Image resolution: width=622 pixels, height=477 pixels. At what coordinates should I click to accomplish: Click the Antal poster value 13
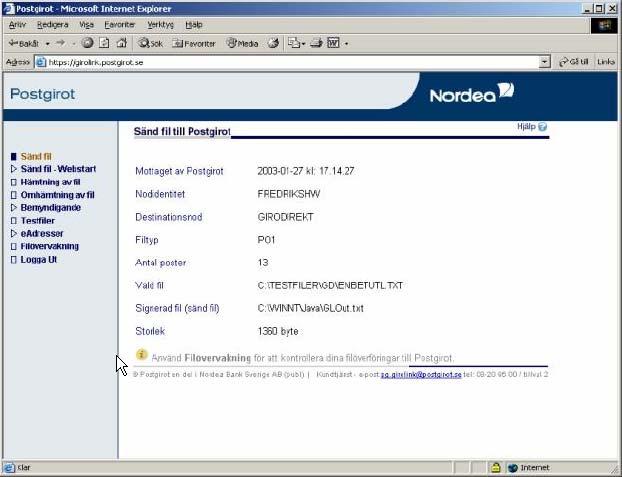[x=263, y=263]
